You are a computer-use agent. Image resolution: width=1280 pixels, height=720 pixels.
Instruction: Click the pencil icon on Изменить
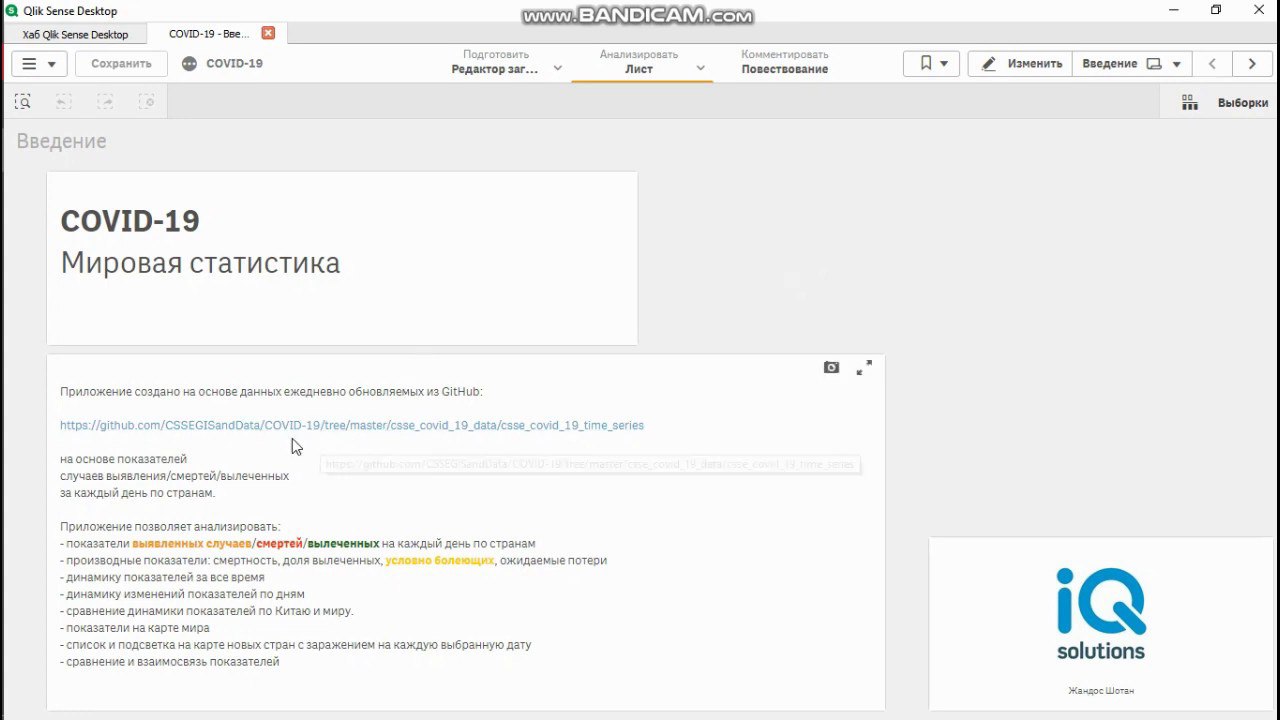989,63
